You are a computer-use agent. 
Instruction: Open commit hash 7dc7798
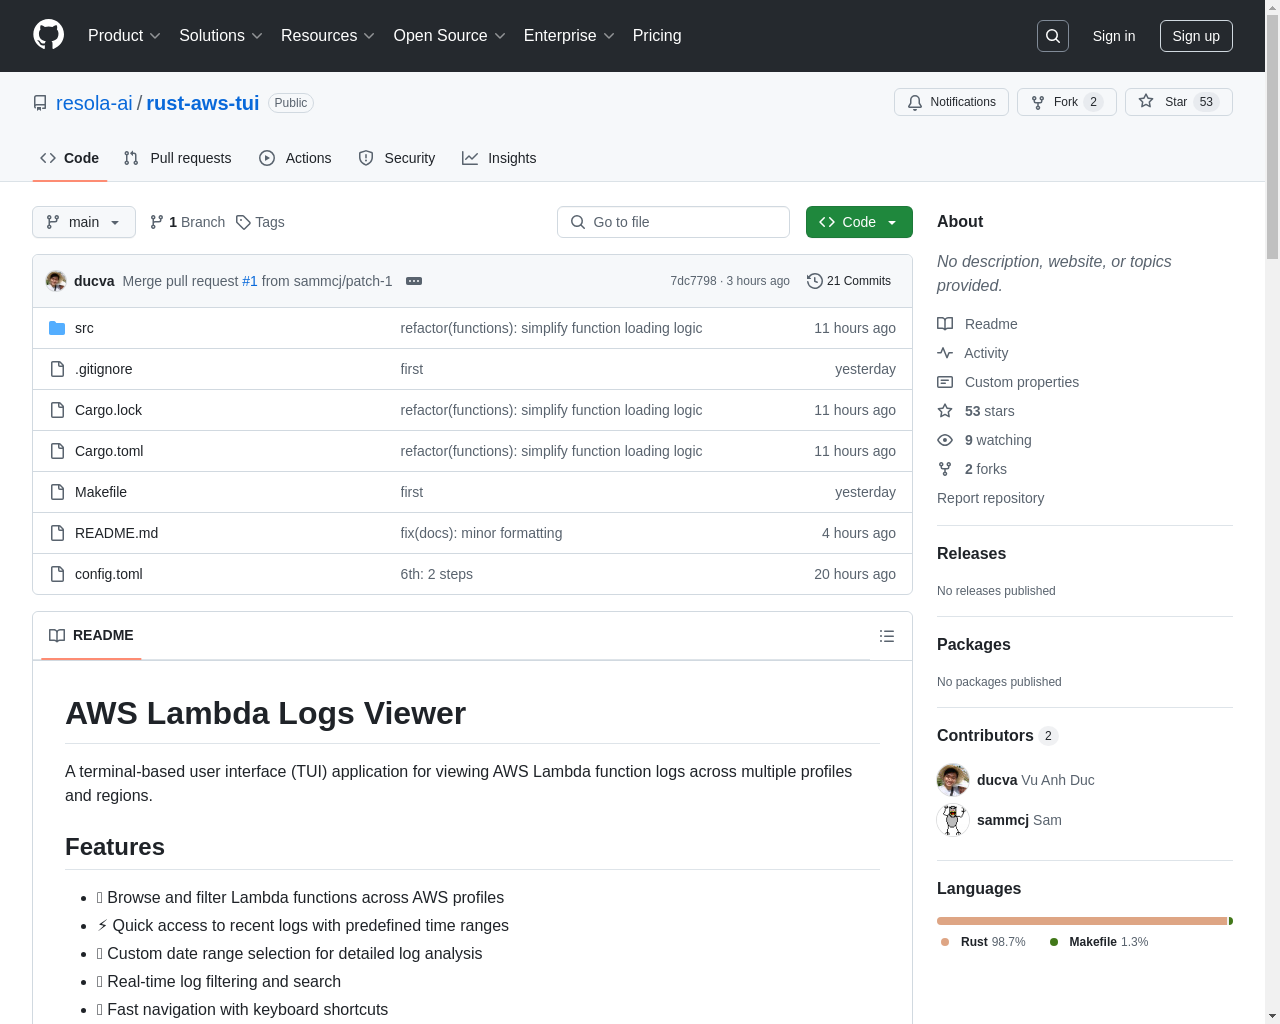coord(693,281)
